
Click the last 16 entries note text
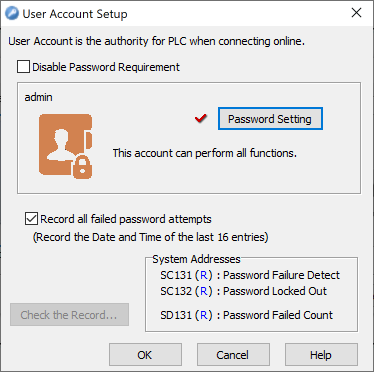pos(150,237)
